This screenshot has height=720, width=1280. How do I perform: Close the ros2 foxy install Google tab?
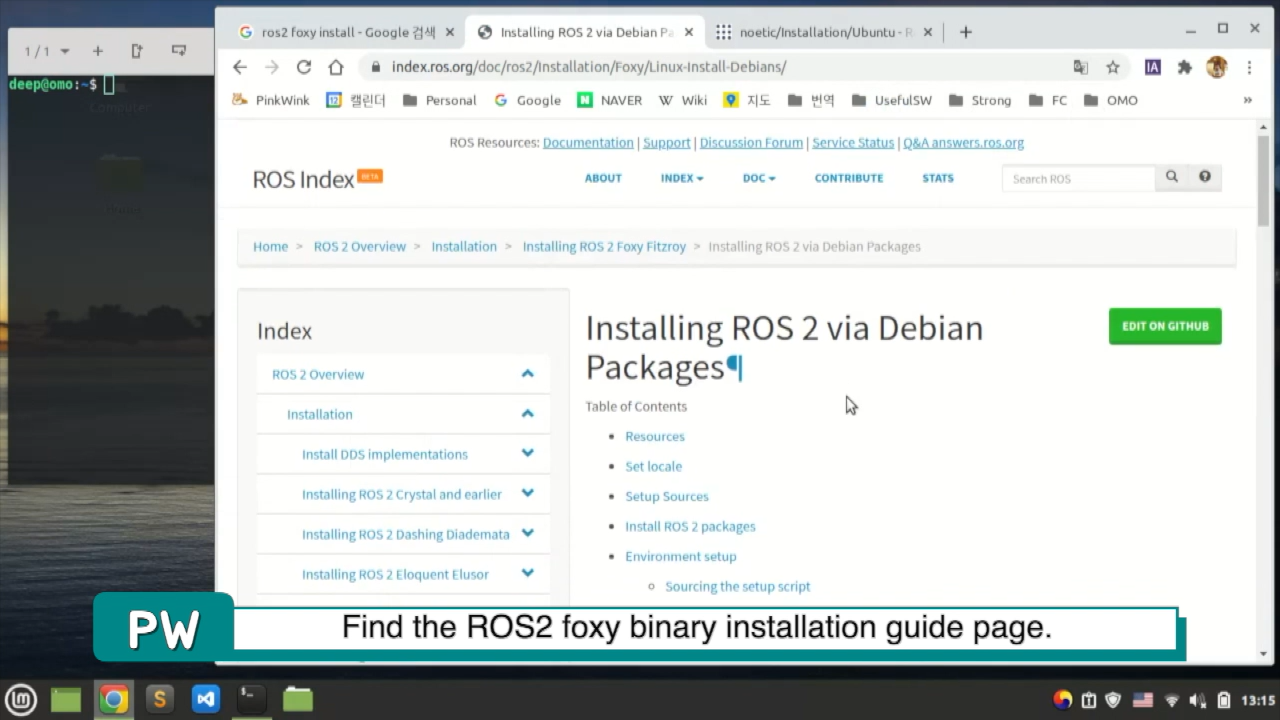tap(450, 32)
